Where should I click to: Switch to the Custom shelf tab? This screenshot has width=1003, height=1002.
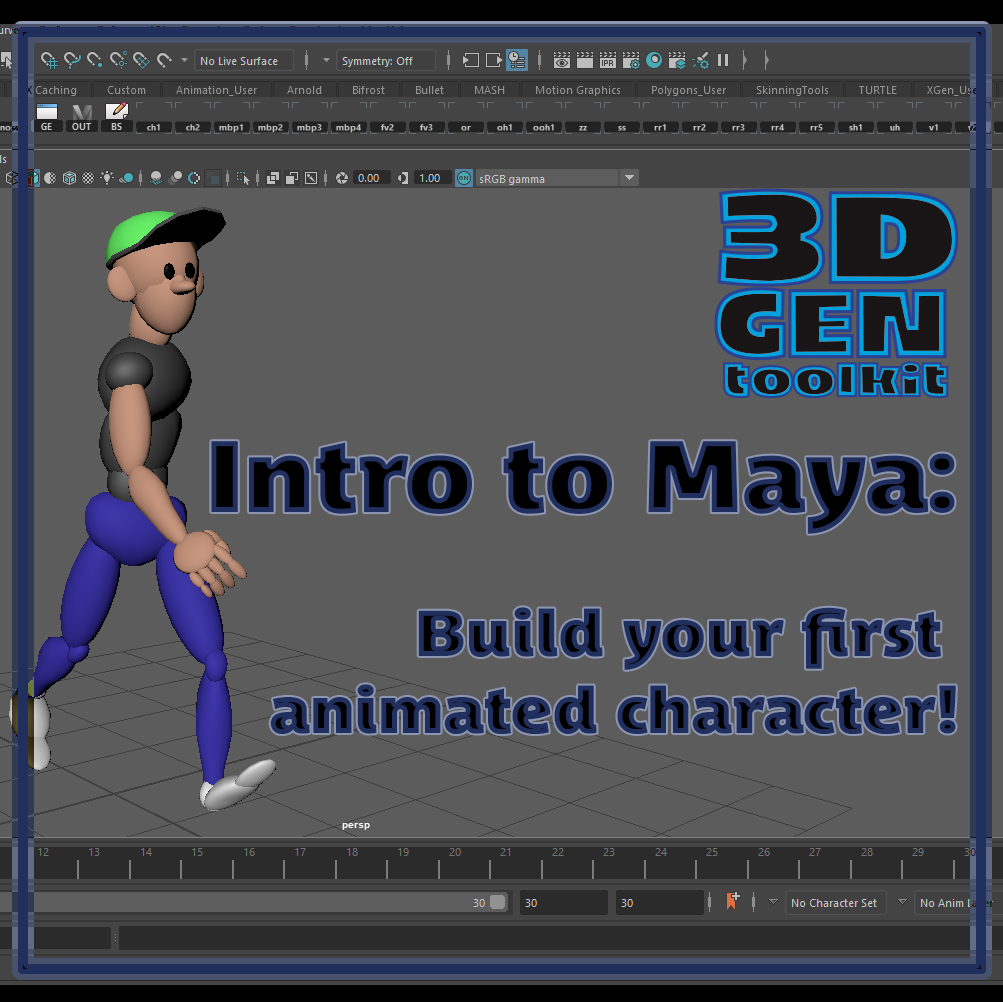click(126, 90)
